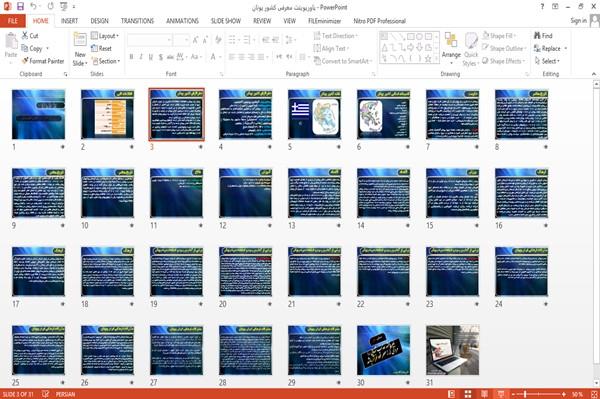Click the Undo arrow icon
Screen dimensions: 600x399
point(33,7)
